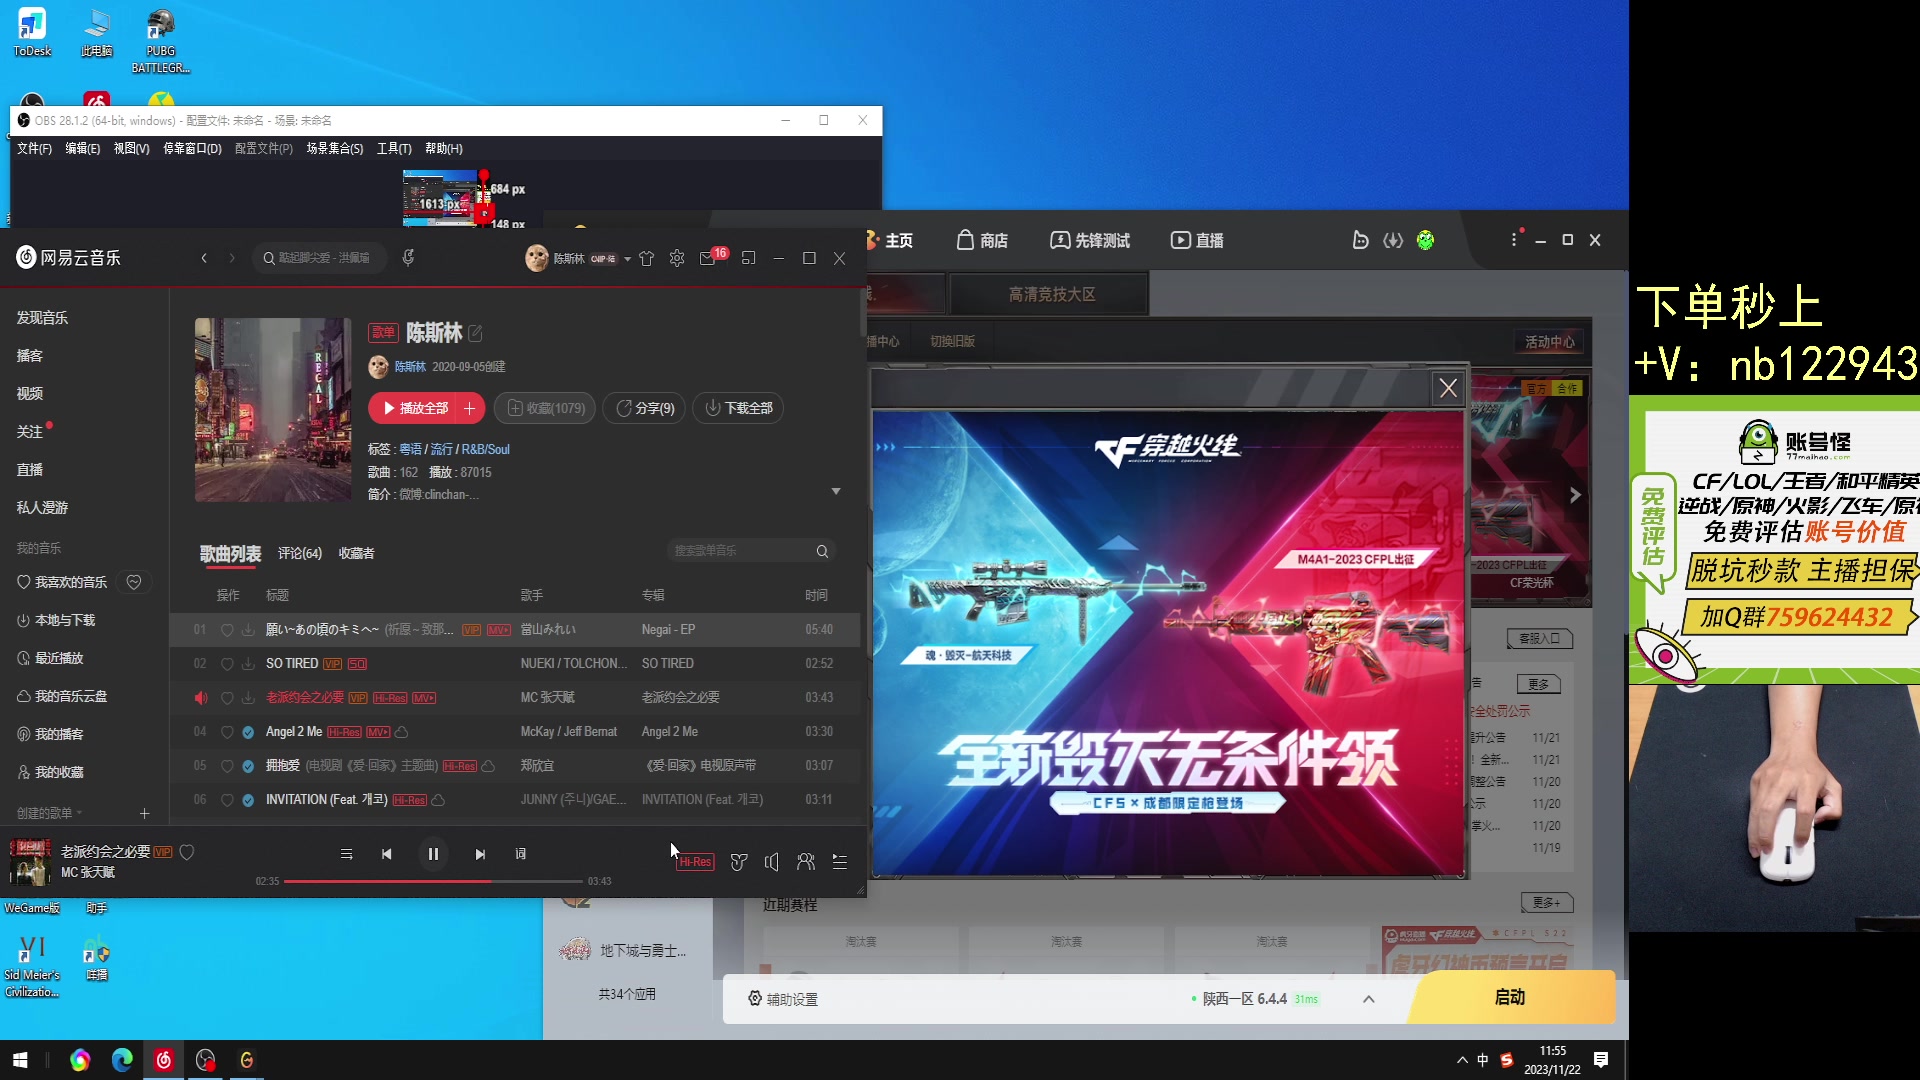Open the 工具(T) menu in OBS
Image resolution: width=1920 pixels, height=1080 pixels.
394,148
